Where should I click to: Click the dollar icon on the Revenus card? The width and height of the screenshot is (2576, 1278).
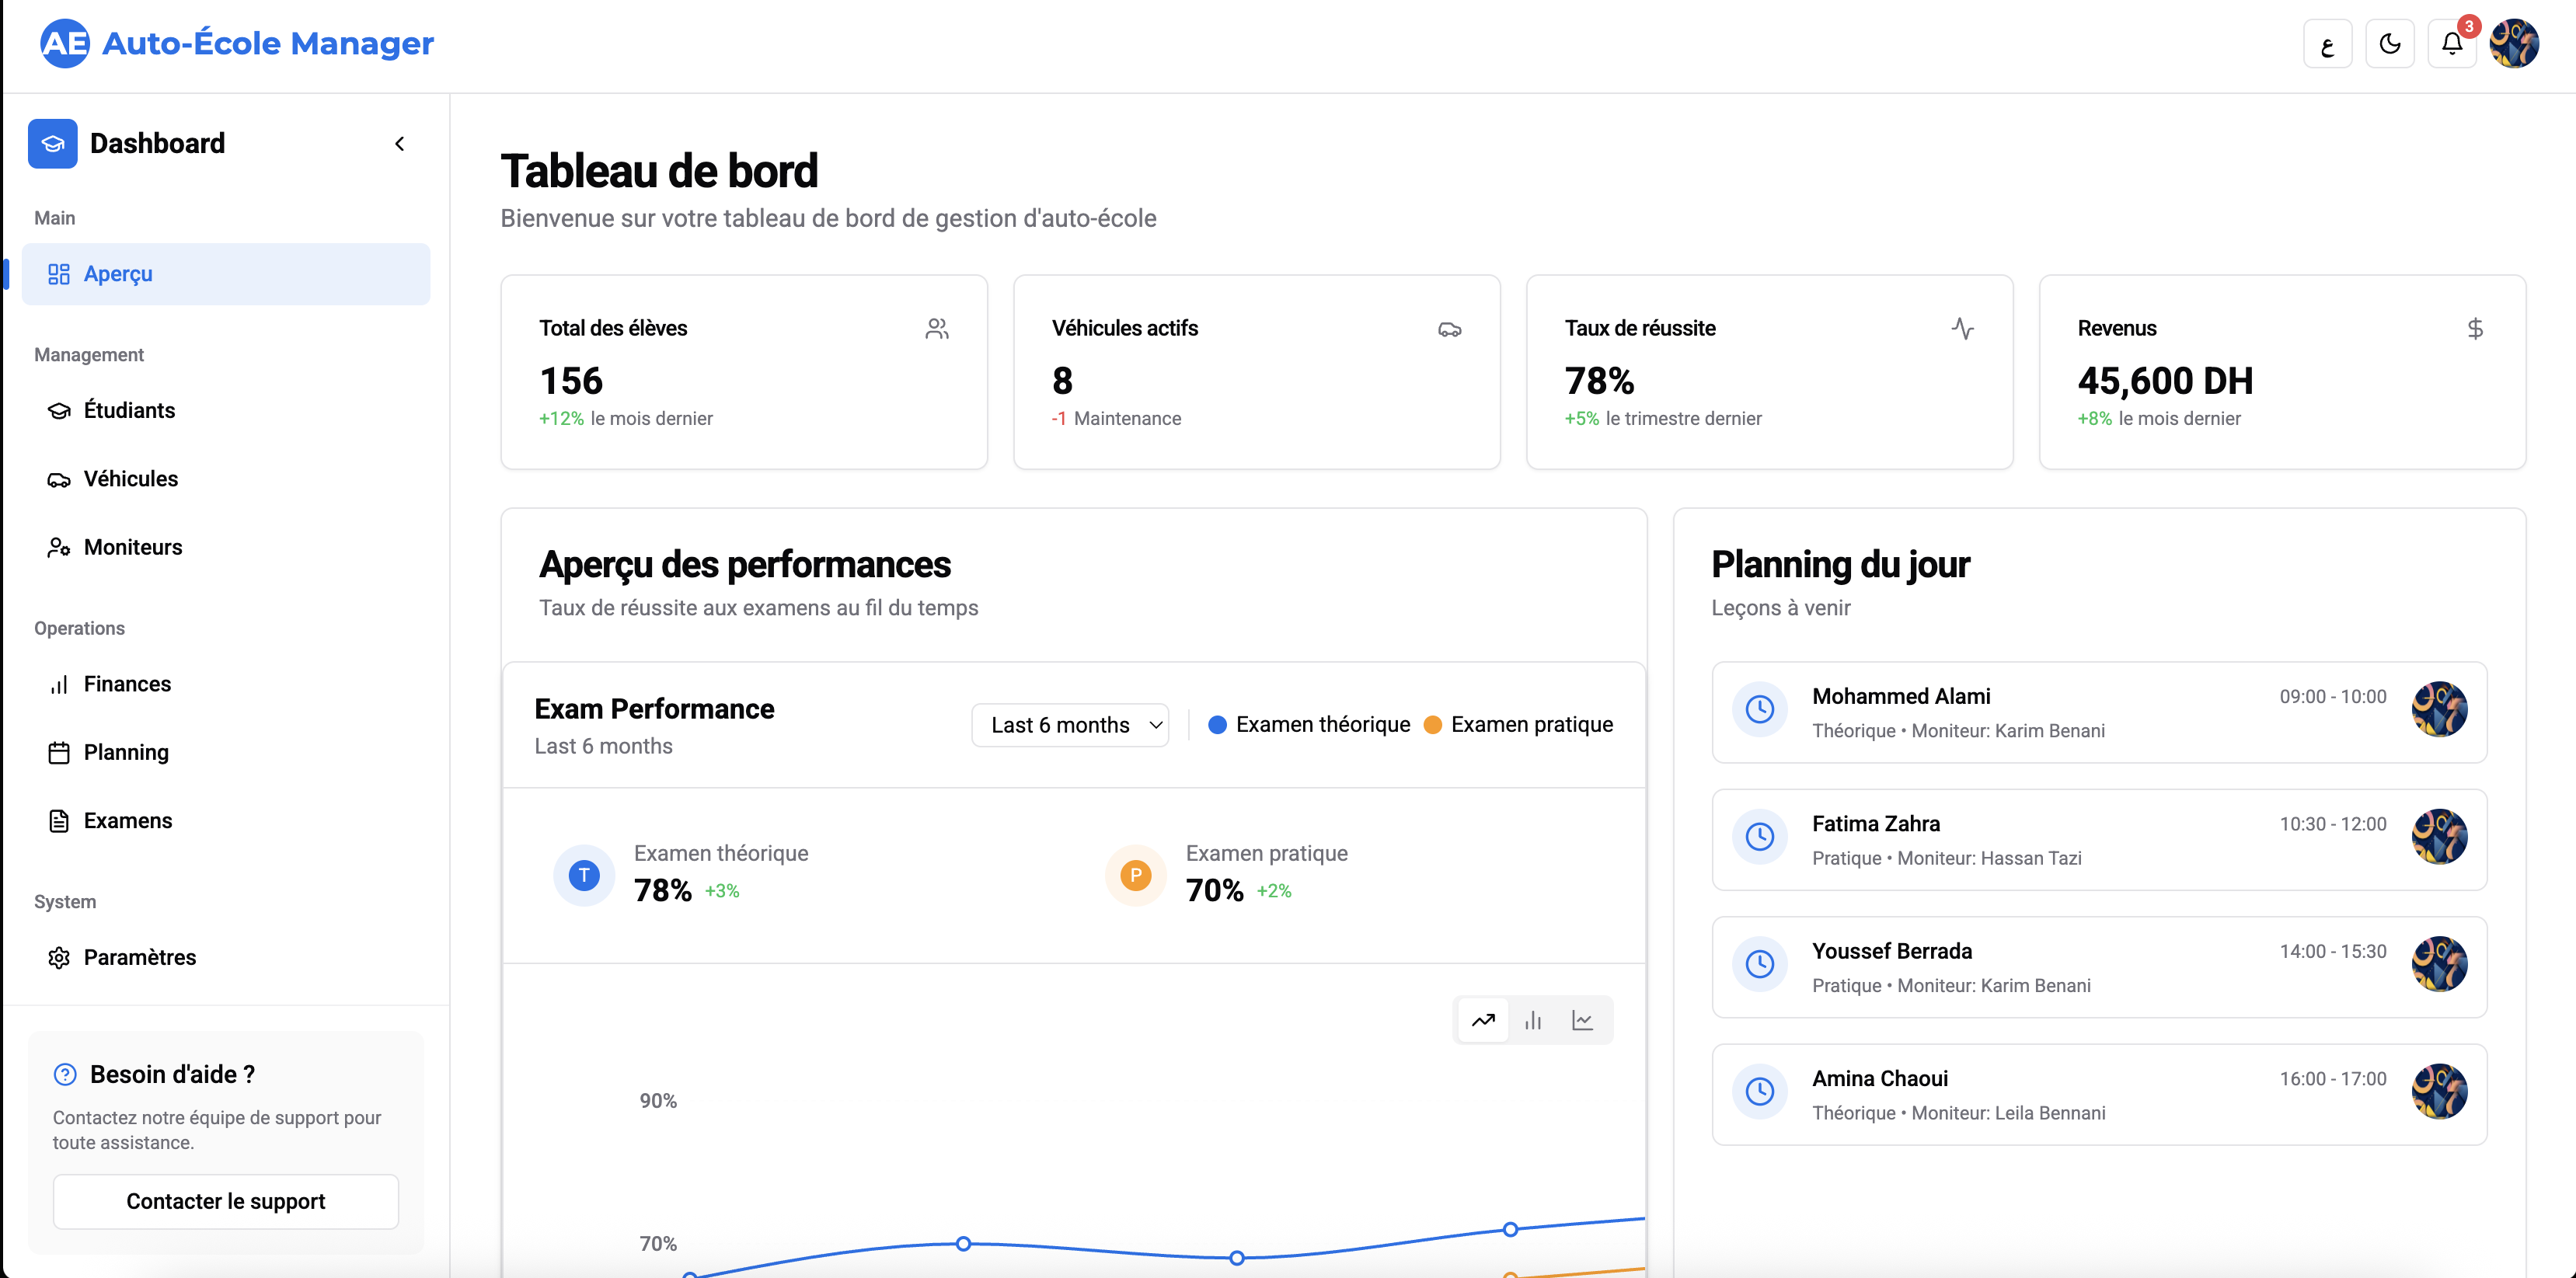2475,328
